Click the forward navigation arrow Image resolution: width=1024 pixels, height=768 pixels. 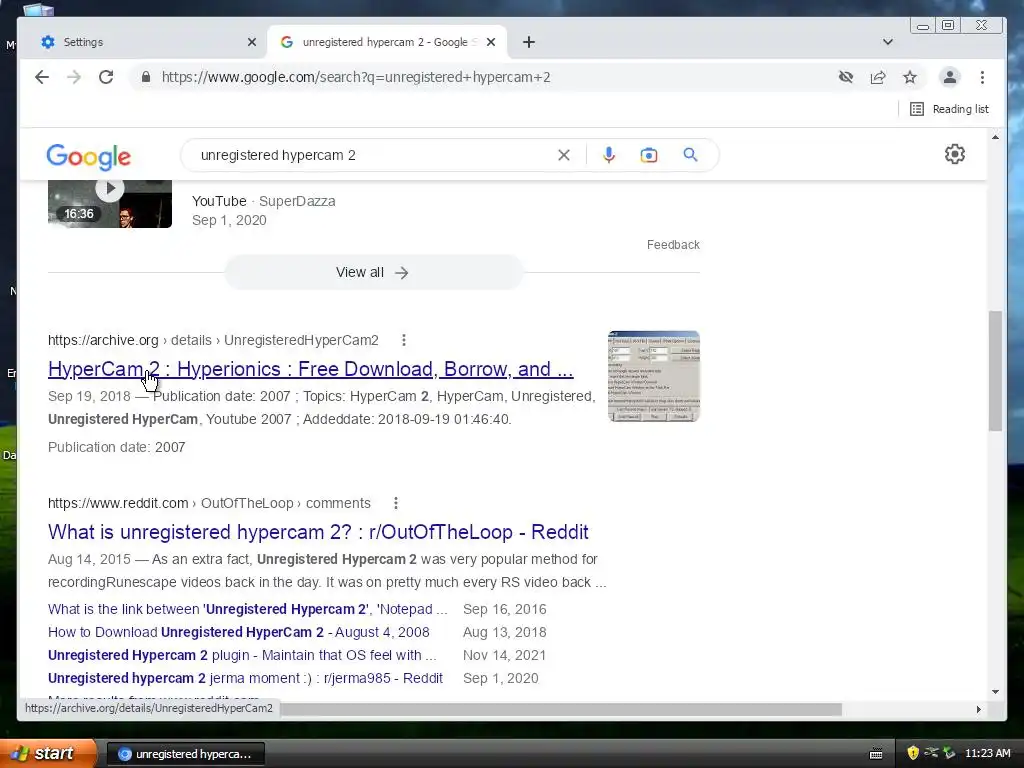pos(74,77)
